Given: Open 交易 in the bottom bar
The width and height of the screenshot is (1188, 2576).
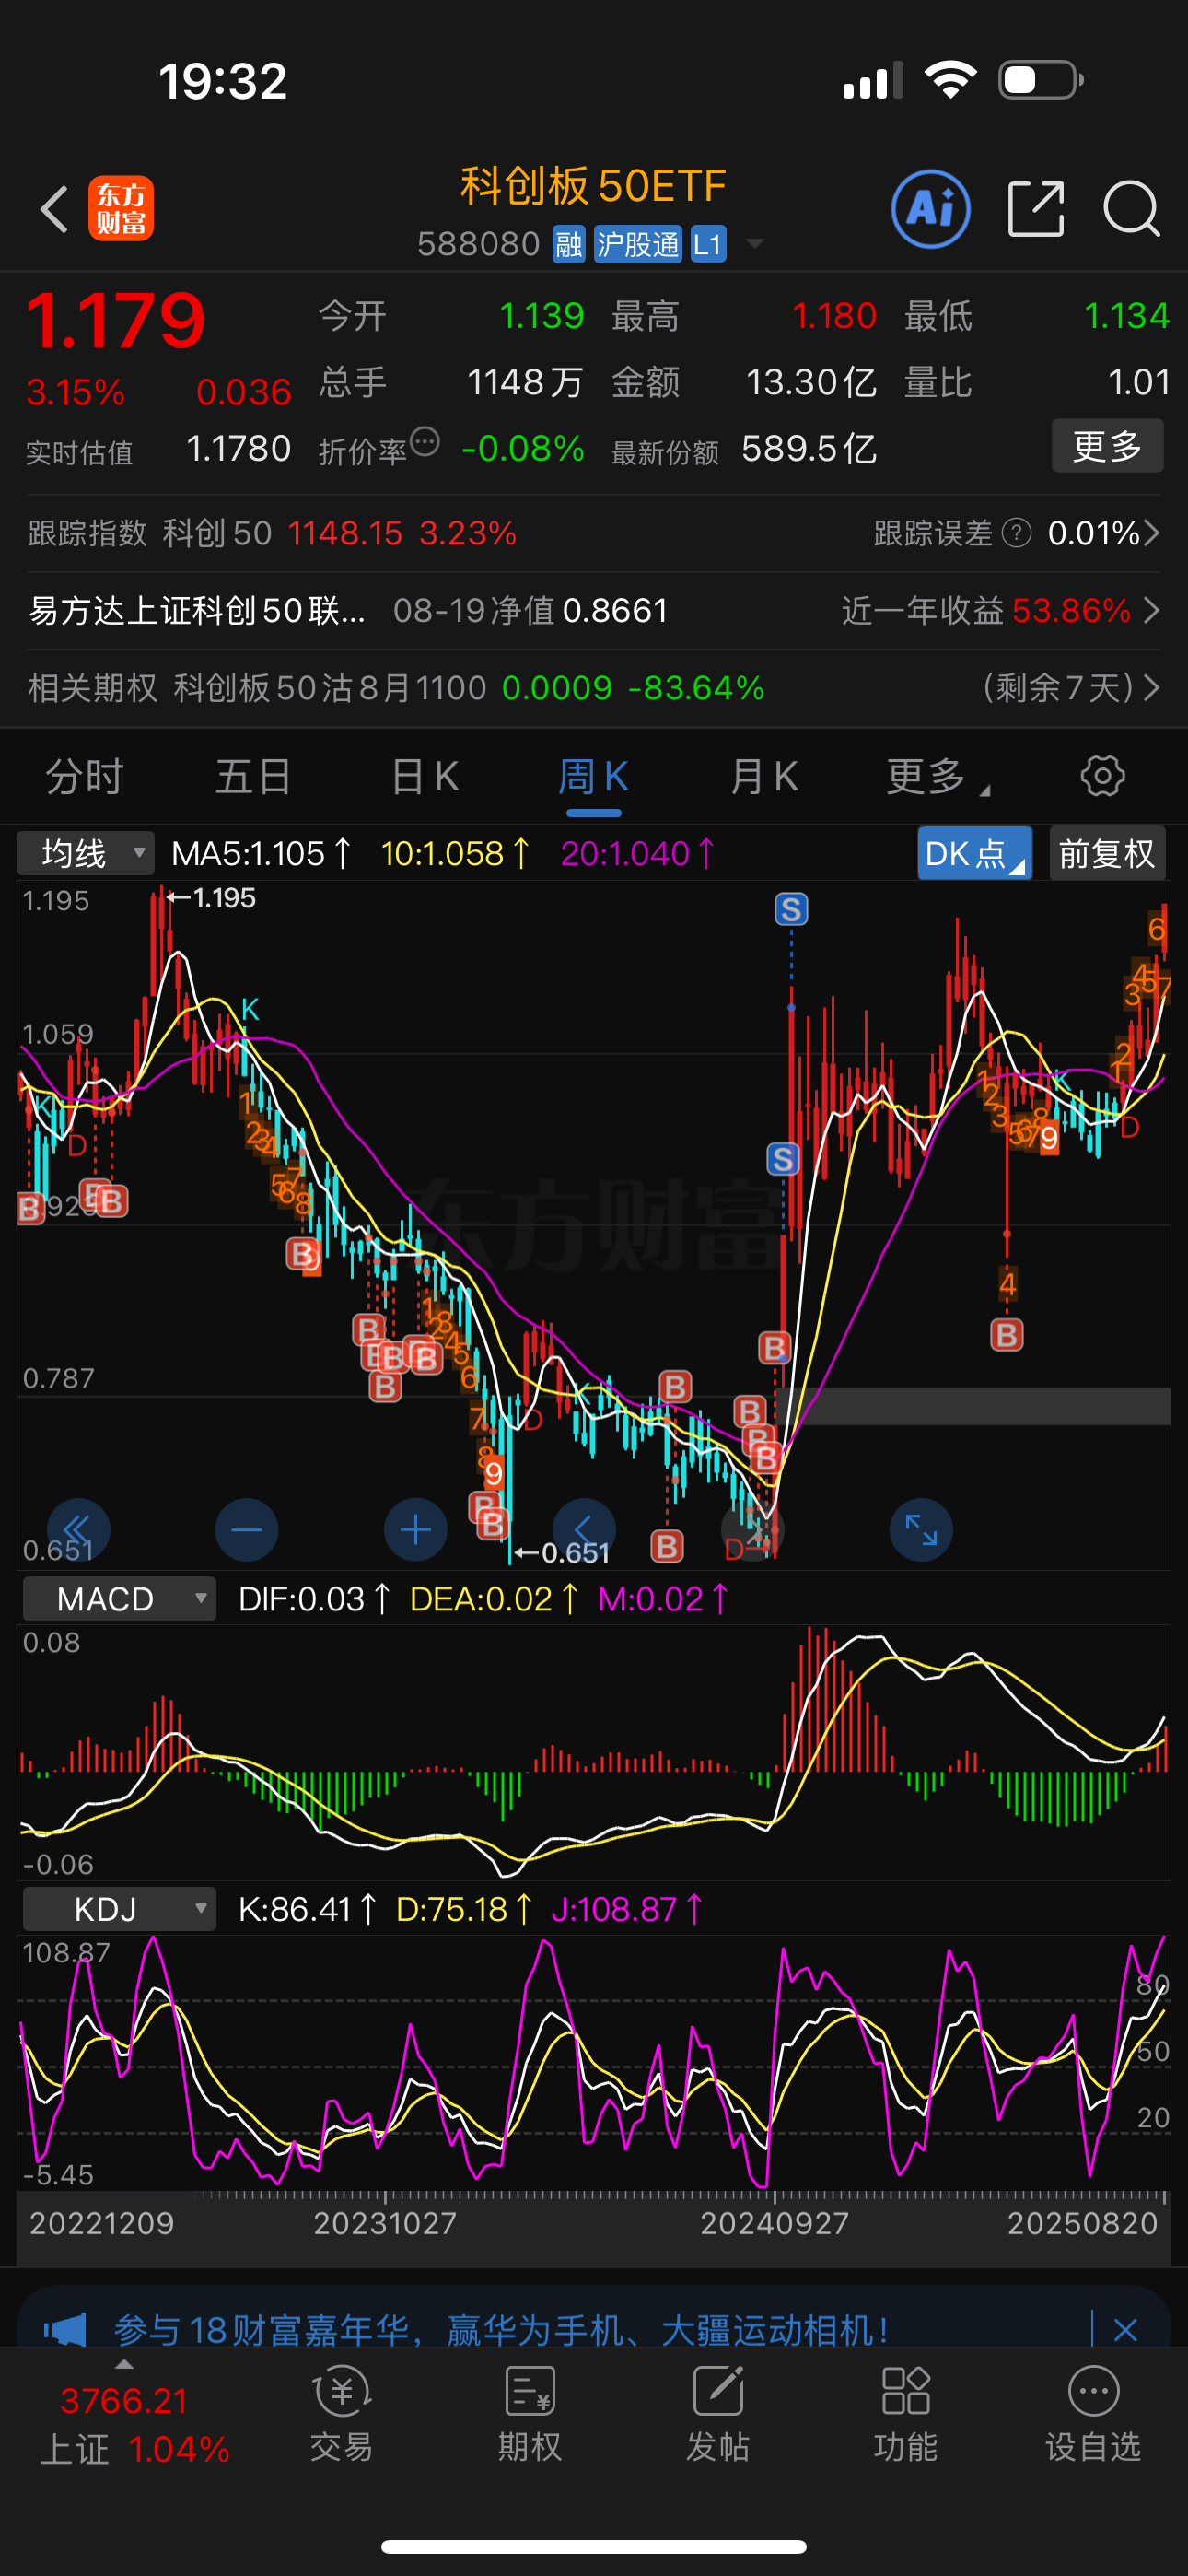Looking at the screenshot, I should (341, 2415).
